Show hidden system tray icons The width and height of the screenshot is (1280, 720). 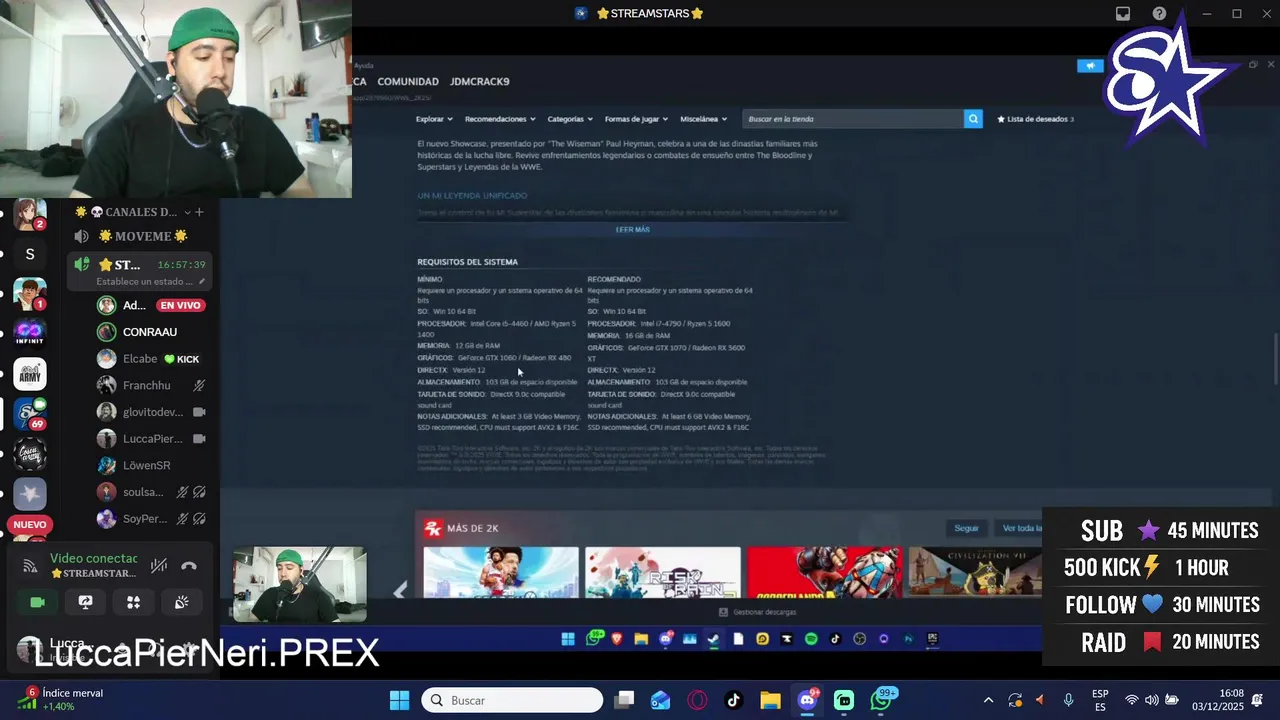[x=988, y=700]
